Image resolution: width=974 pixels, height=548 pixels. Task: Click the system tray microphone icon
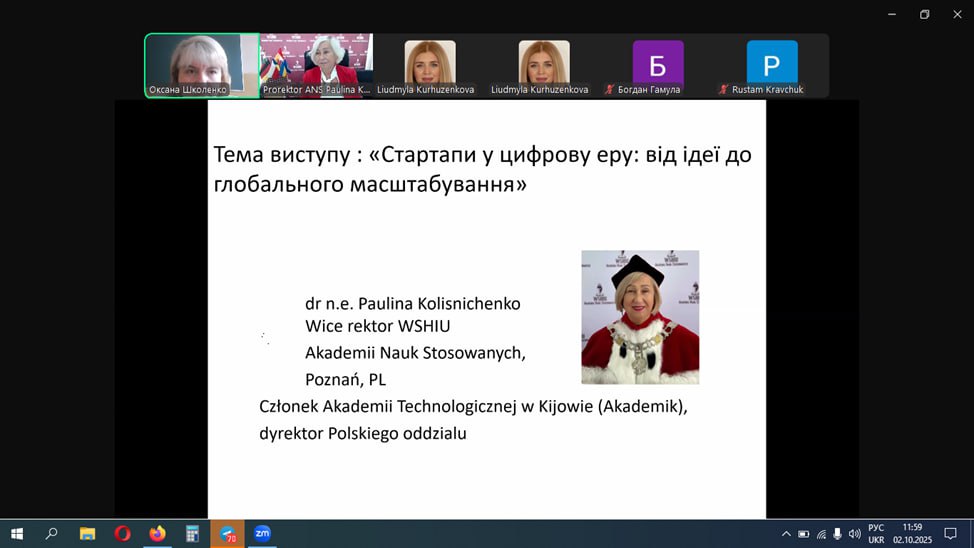click(x=837, y=533)
